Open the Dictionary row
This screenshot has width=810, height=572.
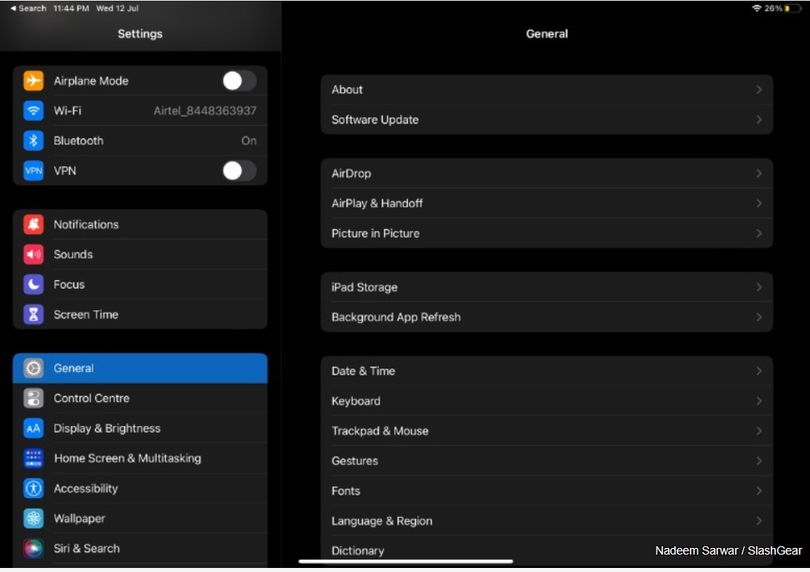click(x=547, y=551)
